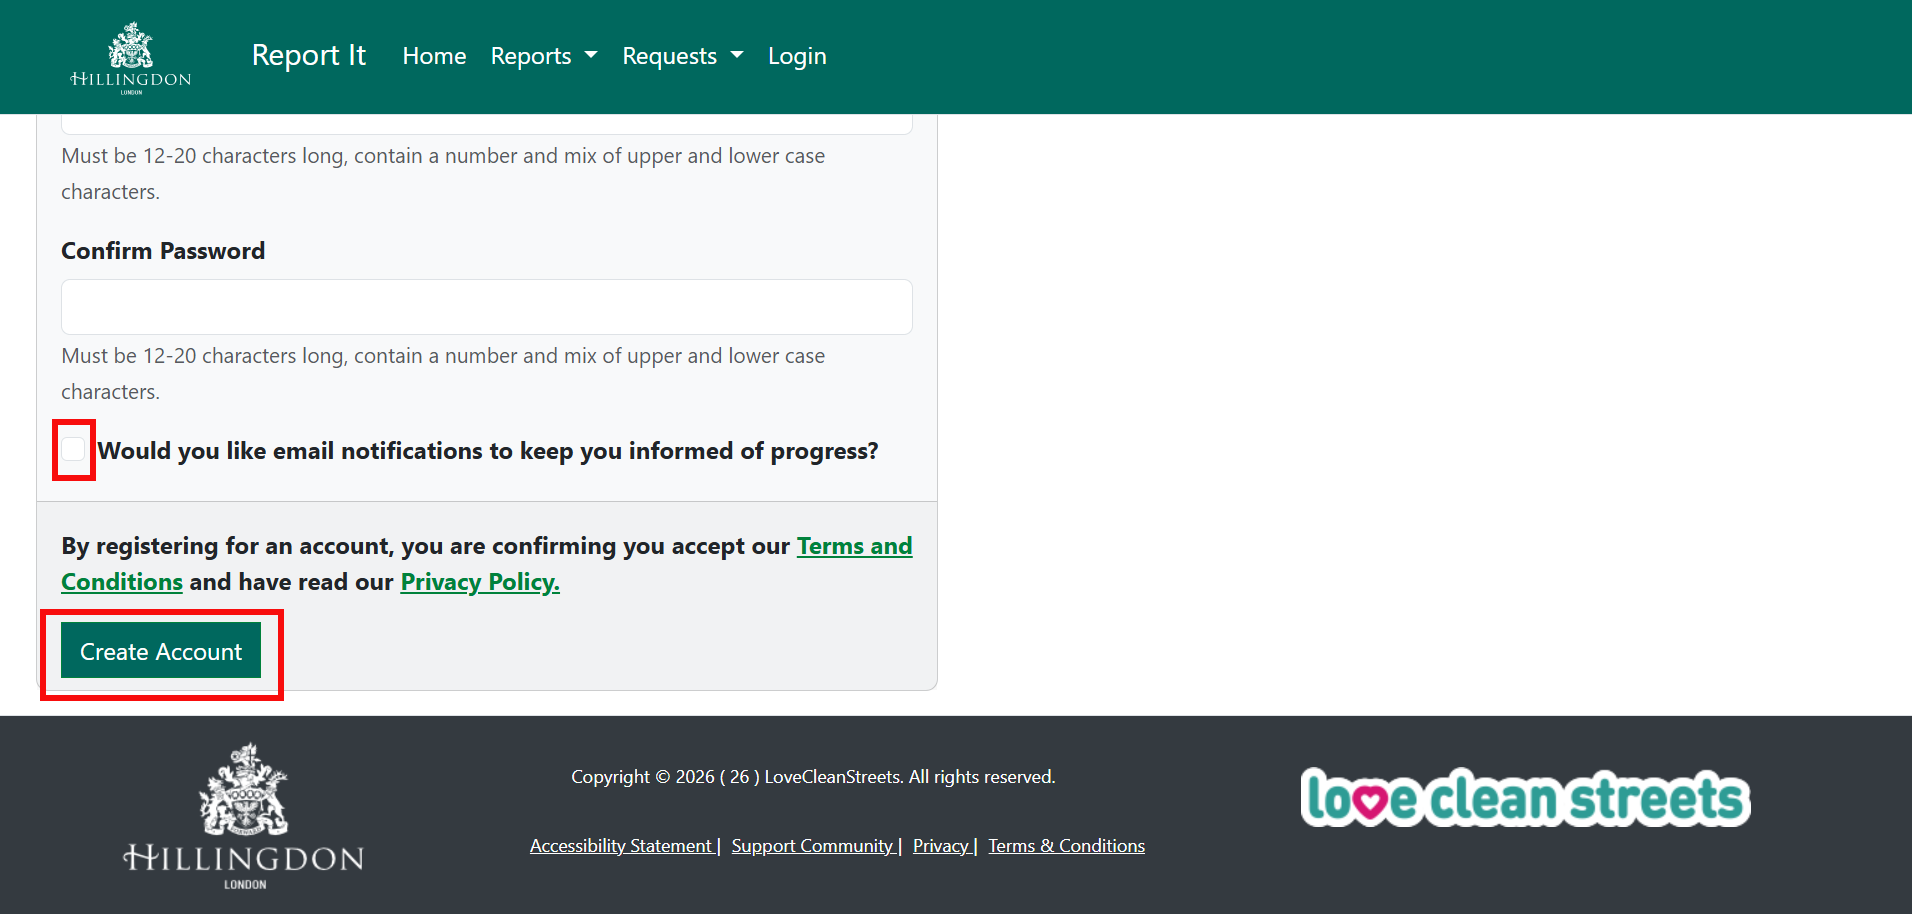Viewport: 1912px width, 914px height.
Task: Click the Hillingdon London logo in header
Action: click(x=131, y=57)
